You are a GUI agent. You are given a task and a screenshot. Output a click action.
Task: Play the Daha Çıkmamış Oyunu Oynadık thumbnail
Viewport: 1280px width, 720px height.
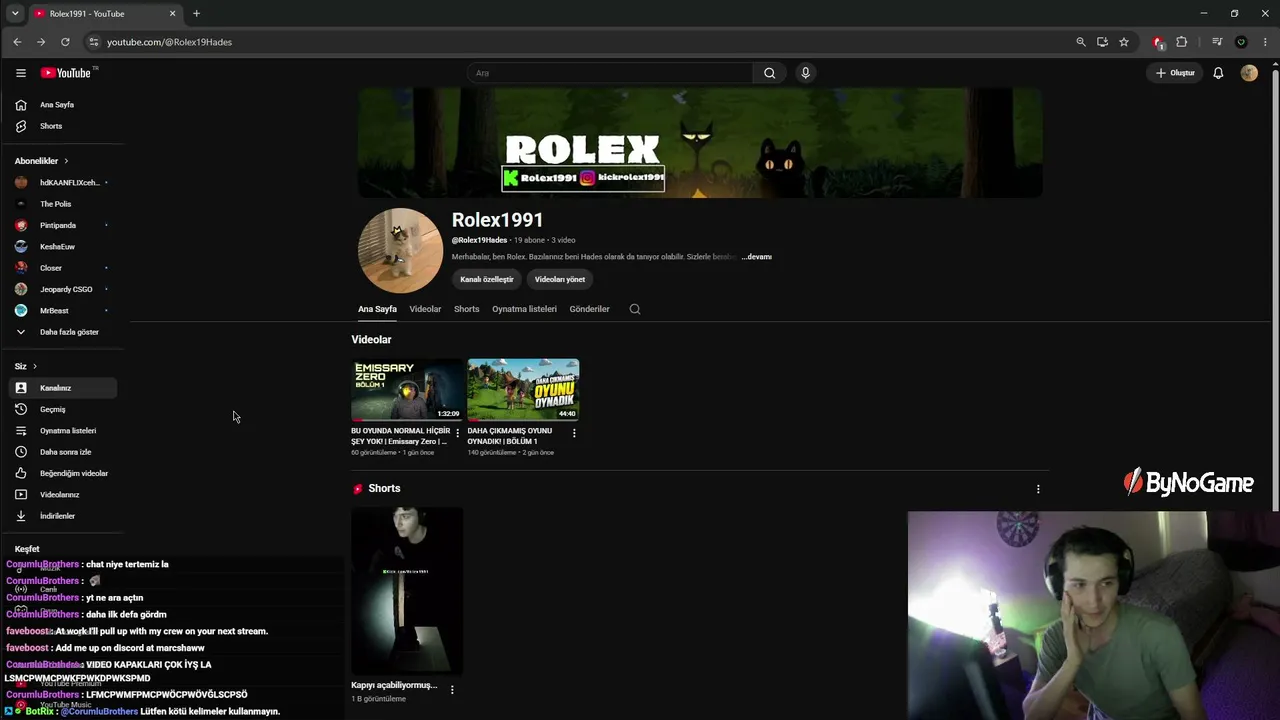(523, 390)
